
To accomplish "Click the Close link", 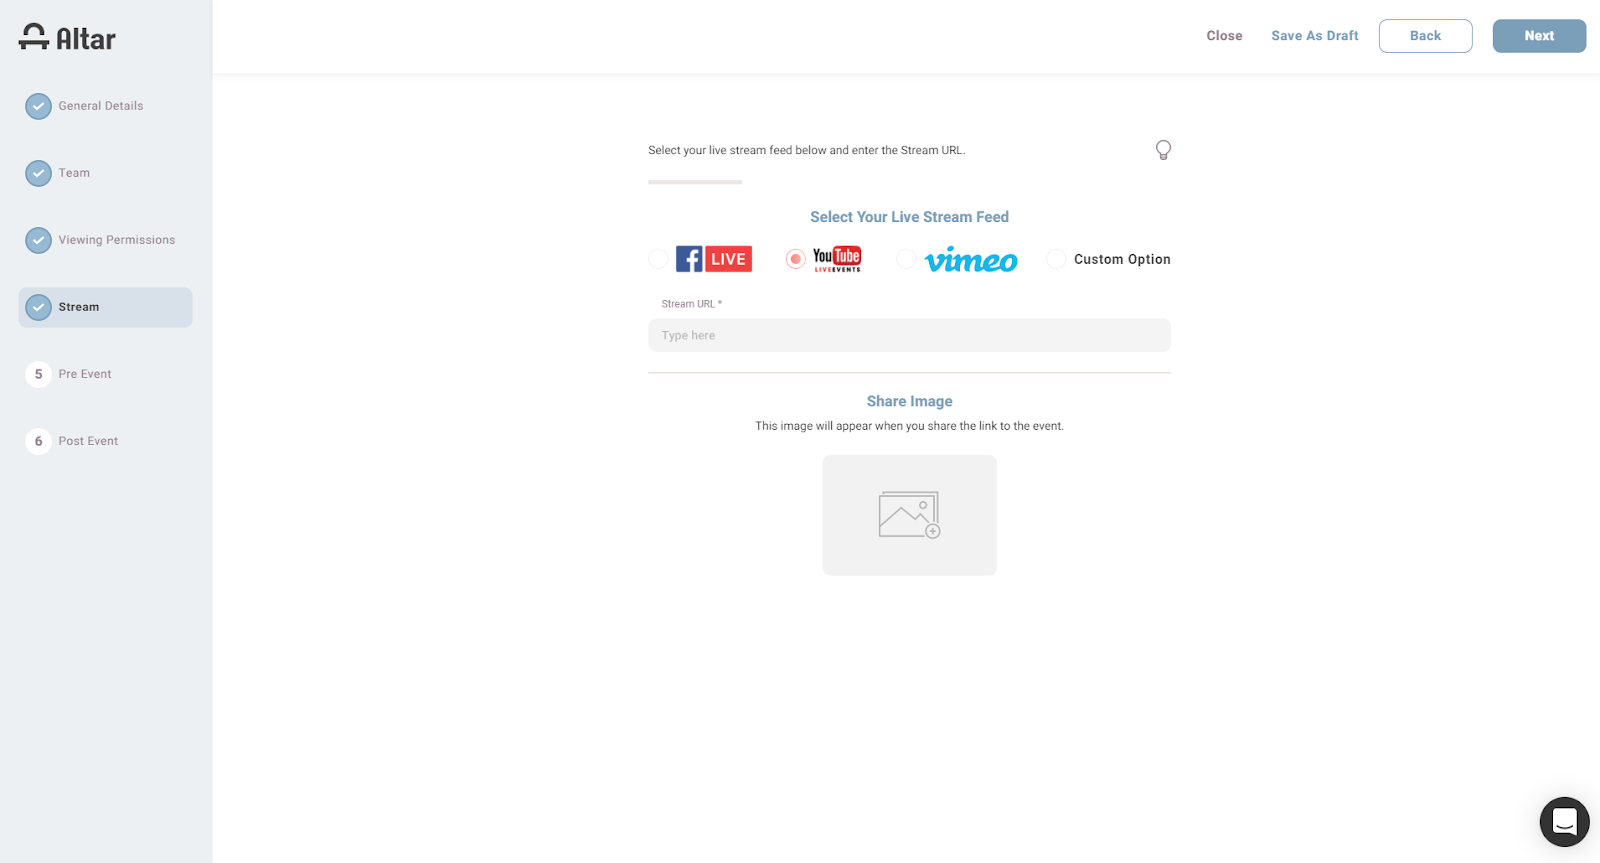I will pos(1224,36).
